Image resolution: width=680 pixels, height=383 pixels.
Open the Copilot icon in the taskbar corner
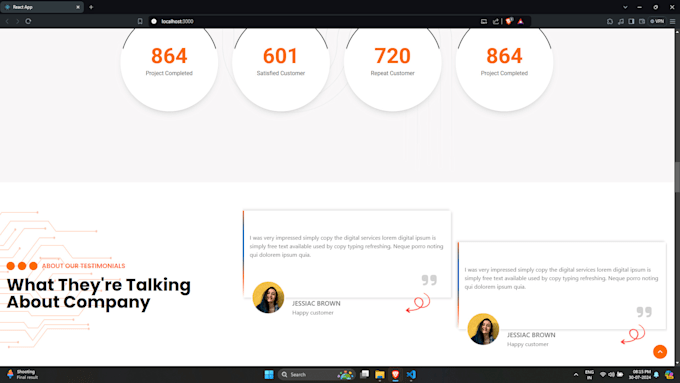[670, 374]
